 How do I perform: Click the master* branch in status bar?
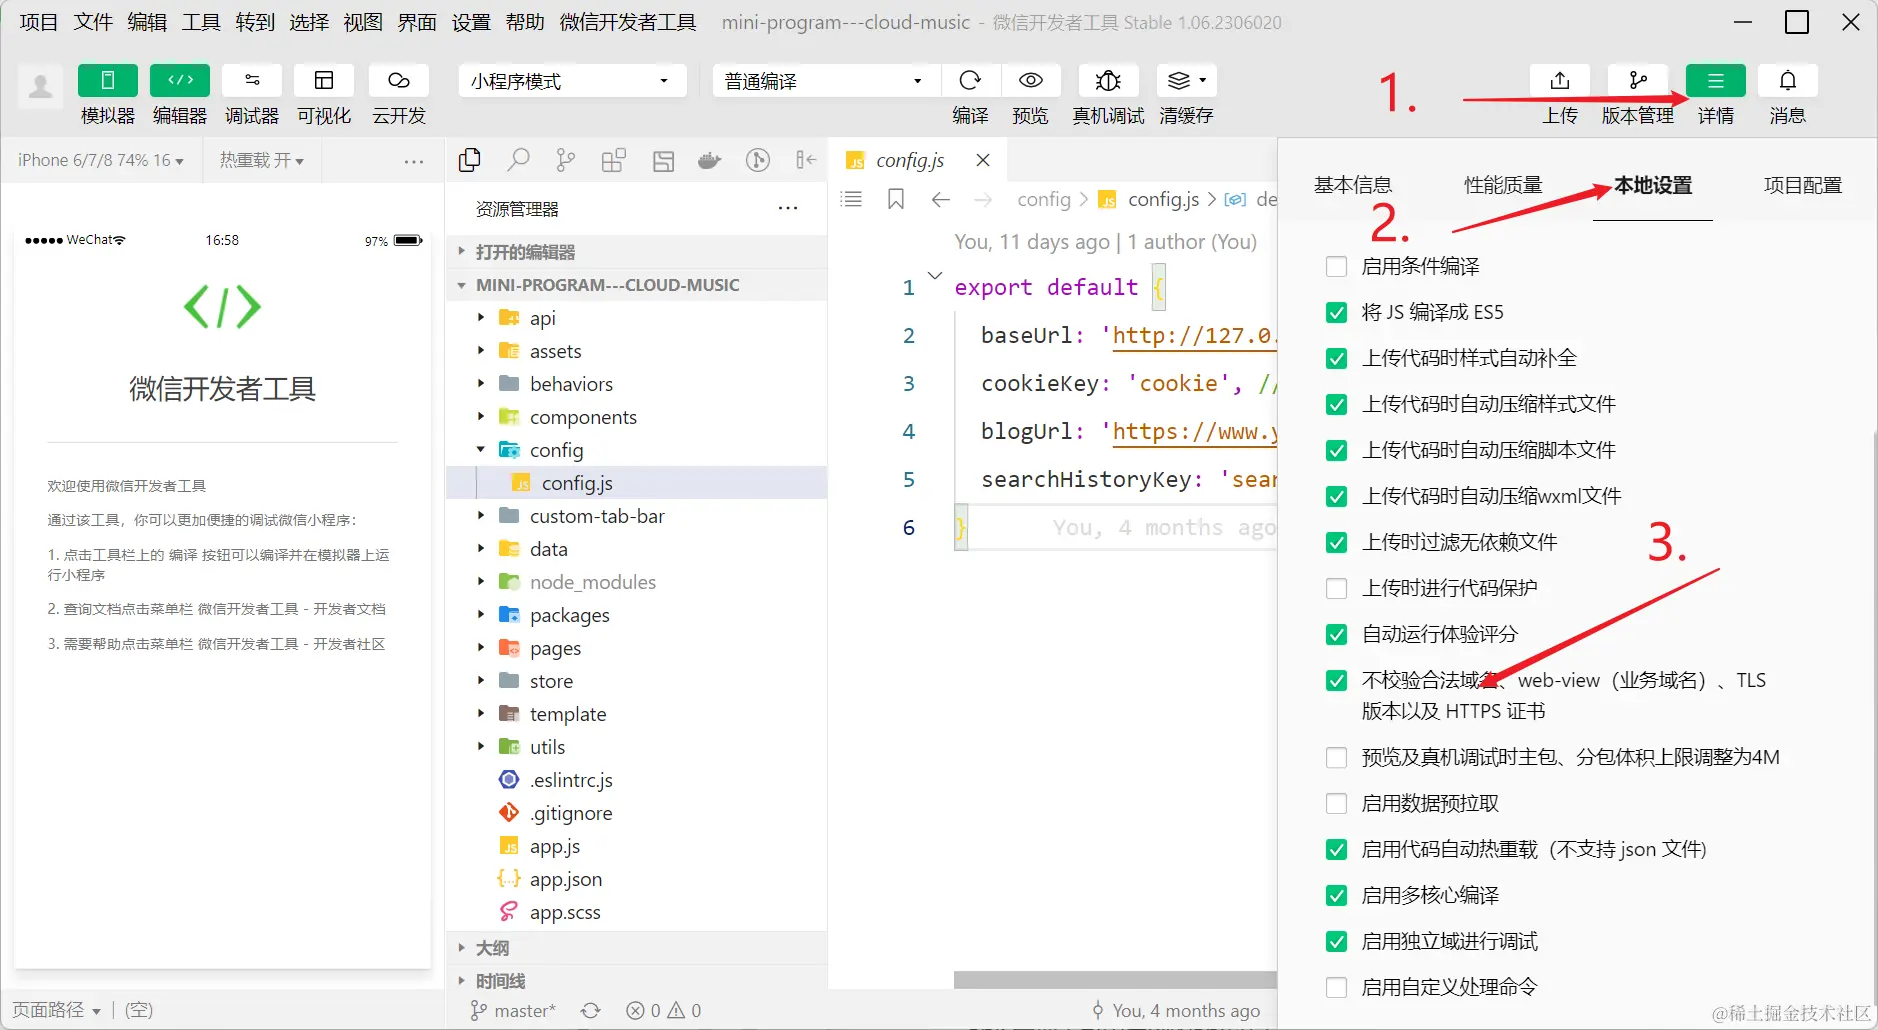point(513,1011)
